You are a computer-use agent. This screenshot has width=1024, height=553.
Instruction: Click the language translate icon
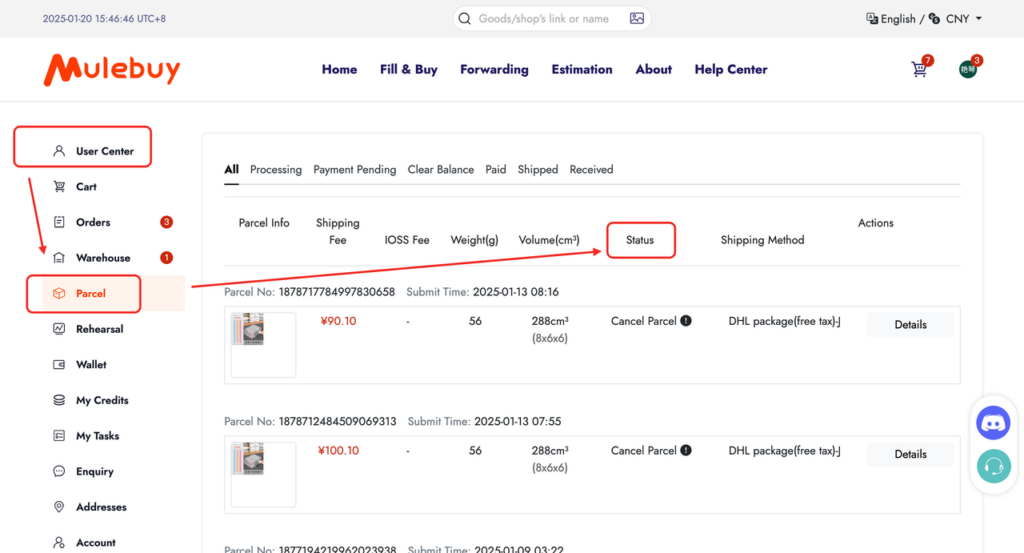(872, 18)
